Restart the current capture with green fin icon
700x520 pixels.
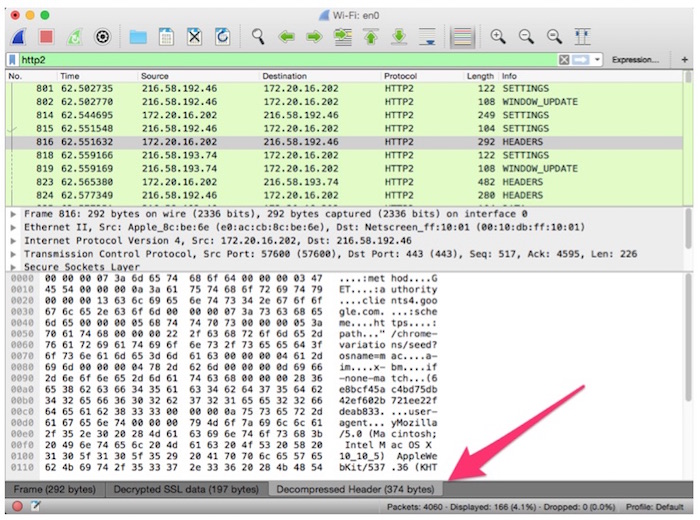(75, 37)
